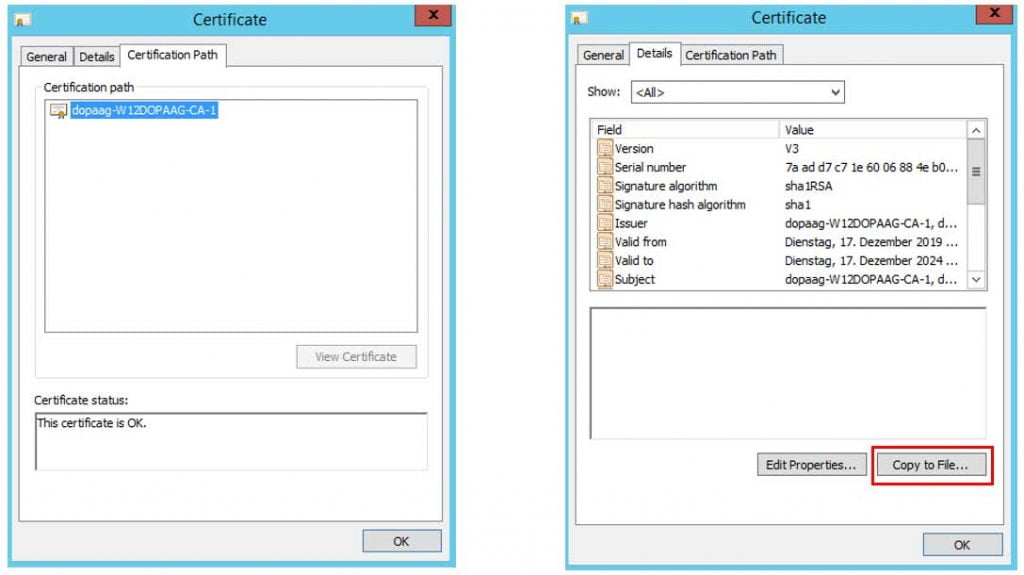
Task: Click the field list scroll down arrow
Action: pyautogui.click(x=976, y=280)
